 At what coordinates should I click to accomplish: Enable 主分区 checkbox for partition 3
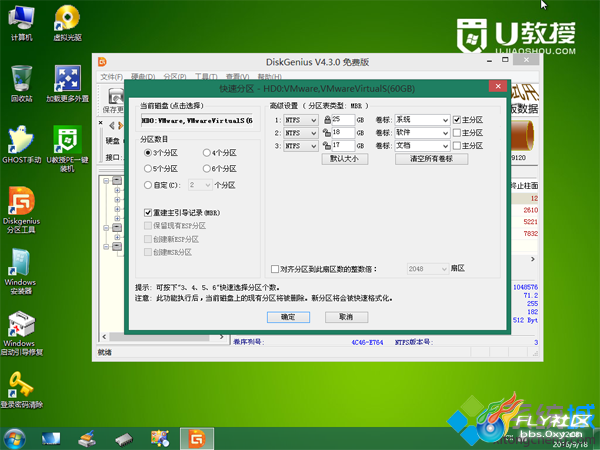[x=457, y=146]
